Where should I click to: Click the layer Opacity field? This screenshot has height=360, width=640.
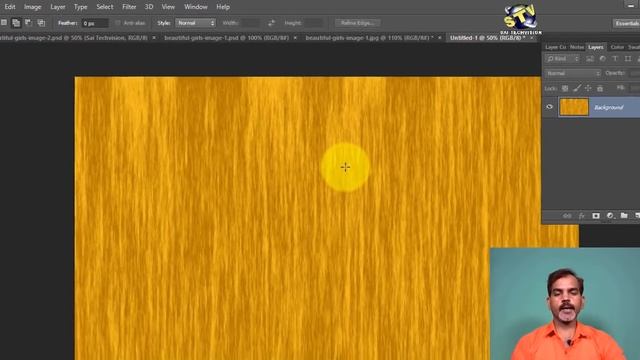[635, 73]
